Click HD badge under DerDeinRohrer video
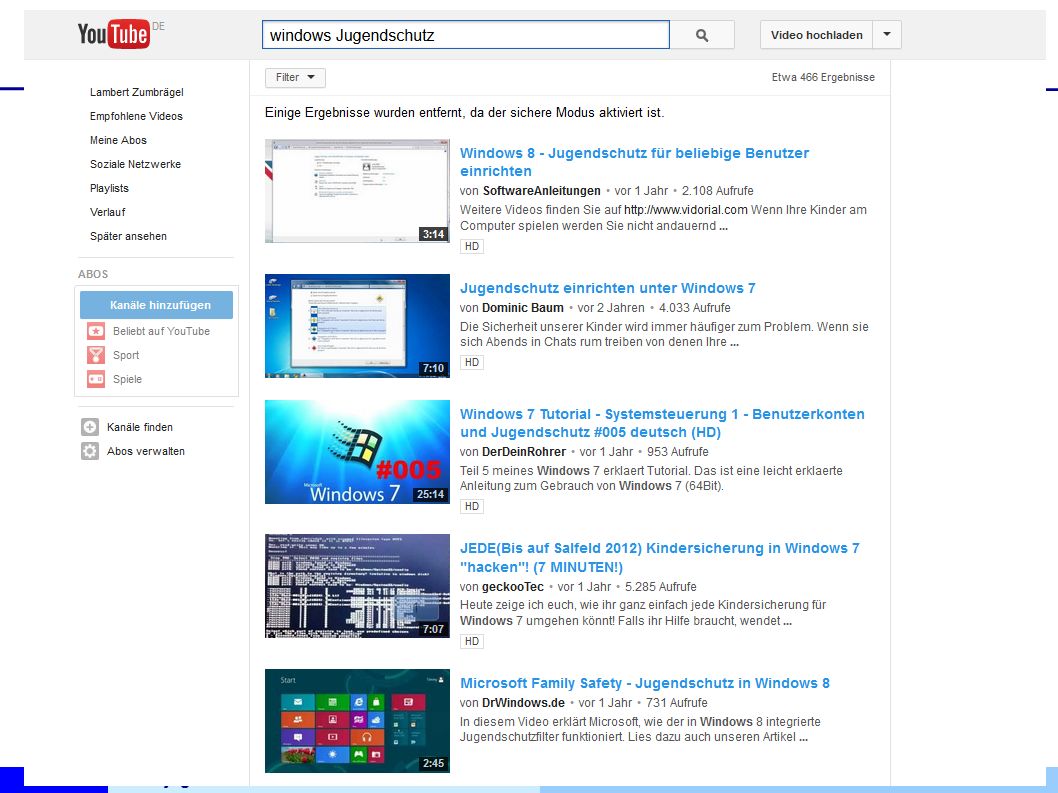 pos(472,506)
